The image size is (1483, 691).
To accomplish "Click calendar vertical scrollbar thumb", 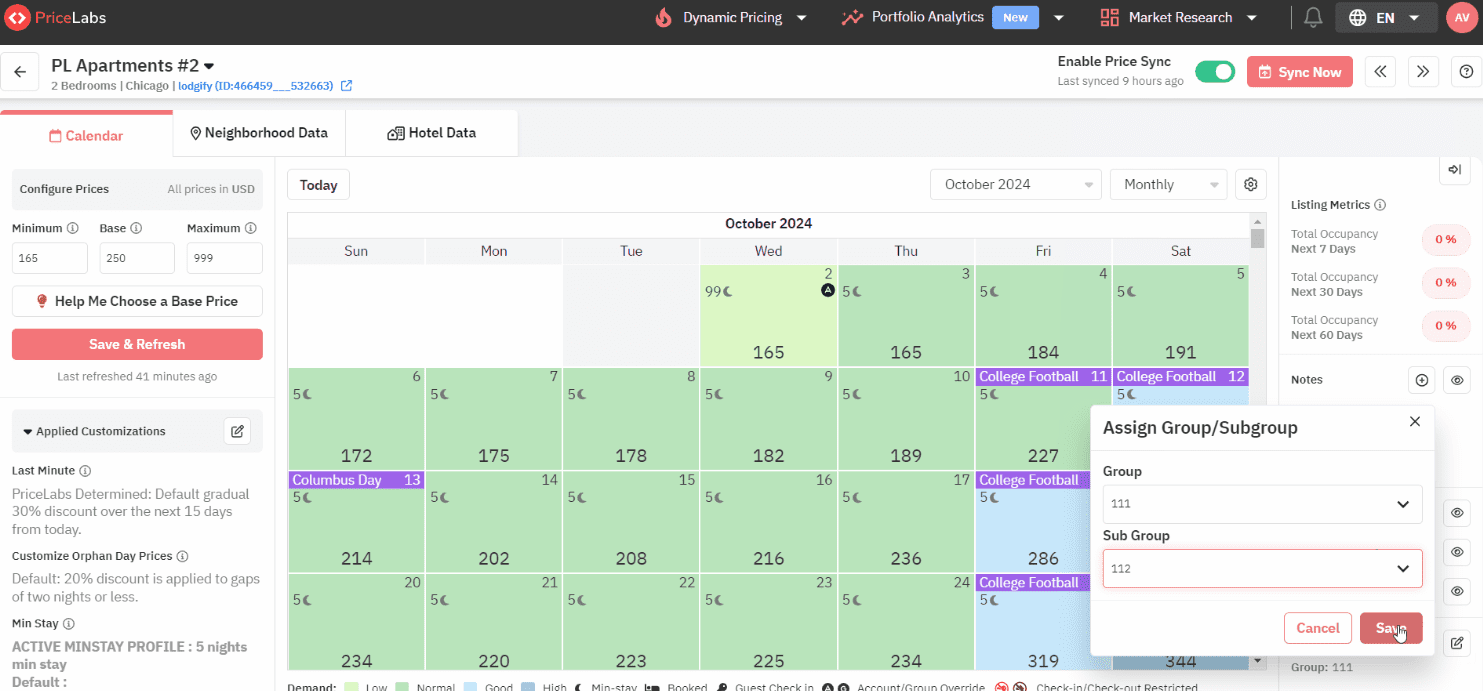I will pos(1257,237).
